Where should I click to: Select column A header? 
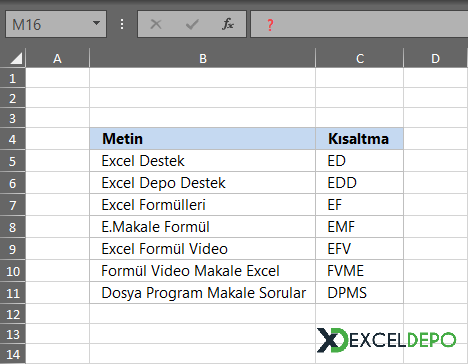[x=57, y=58]
